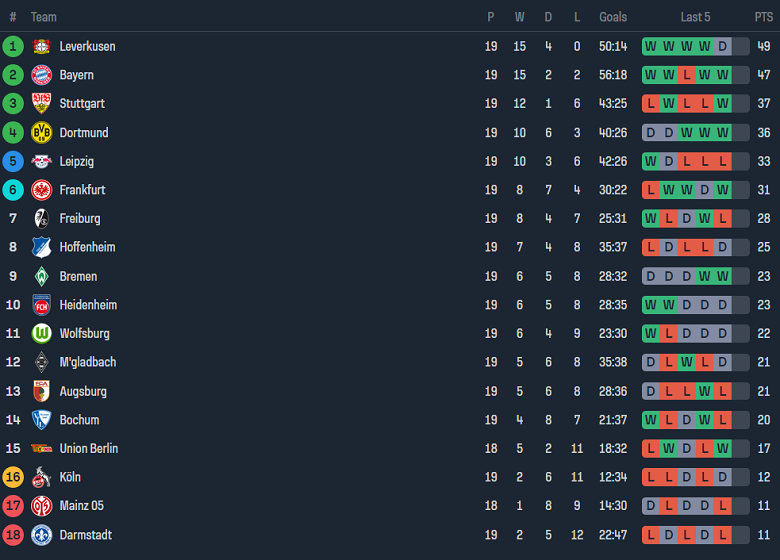Sort by Goals column header
Image resolution: width=780 pixels, height=560 pixels.
click(613, 17)
